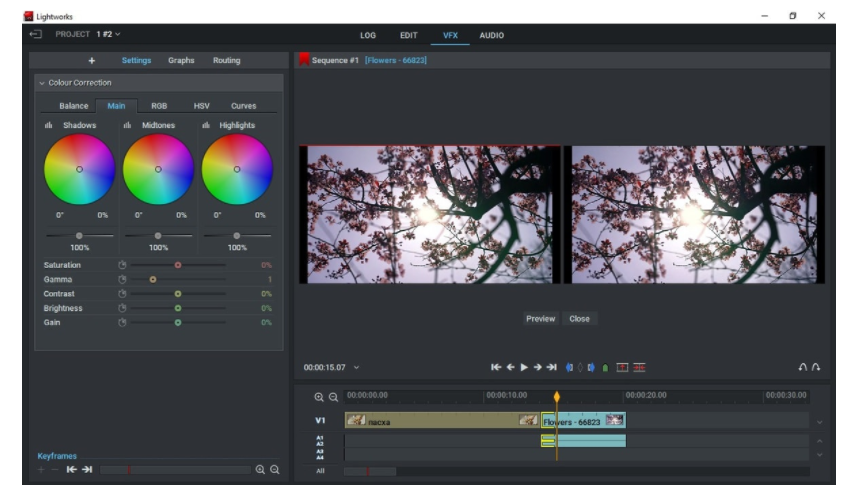The width and height of the screenshot is (845, 499).
Task: Click the Saturation slider handle
Action: pos(178,265)
